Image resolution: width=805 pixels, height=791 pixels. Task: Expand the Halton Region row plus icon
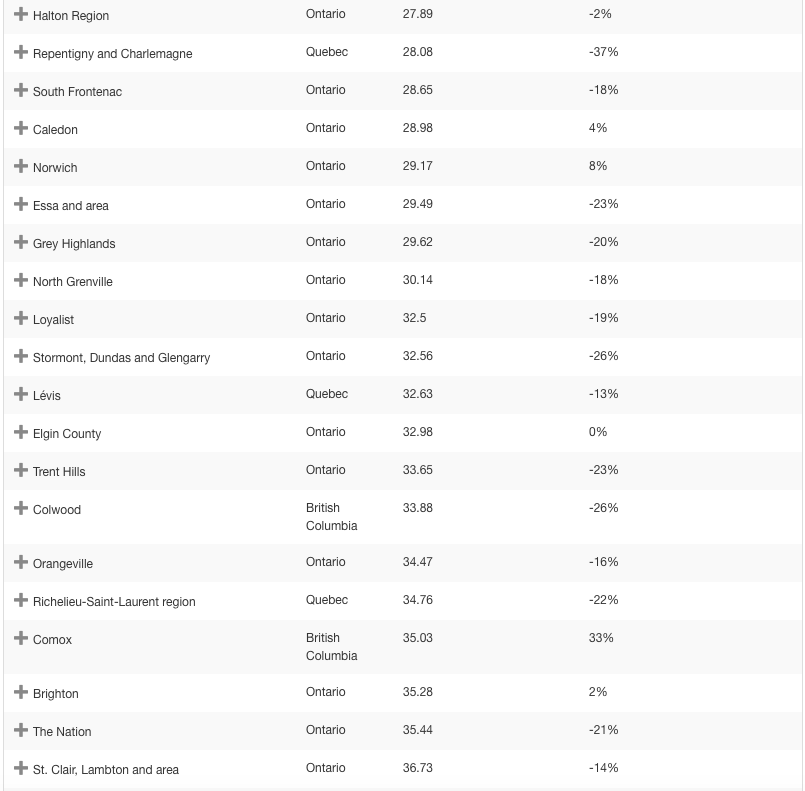pyautogui.click(x=21, y=14)
